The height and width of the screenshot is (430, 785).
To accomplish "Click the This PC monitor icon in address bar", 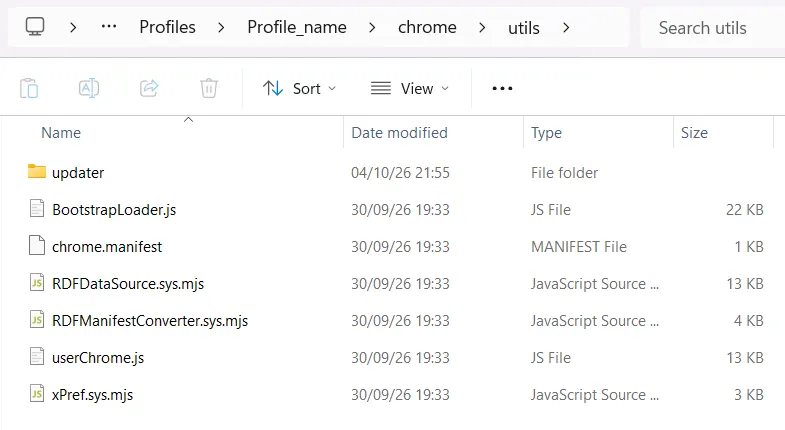I will point(35,27).
